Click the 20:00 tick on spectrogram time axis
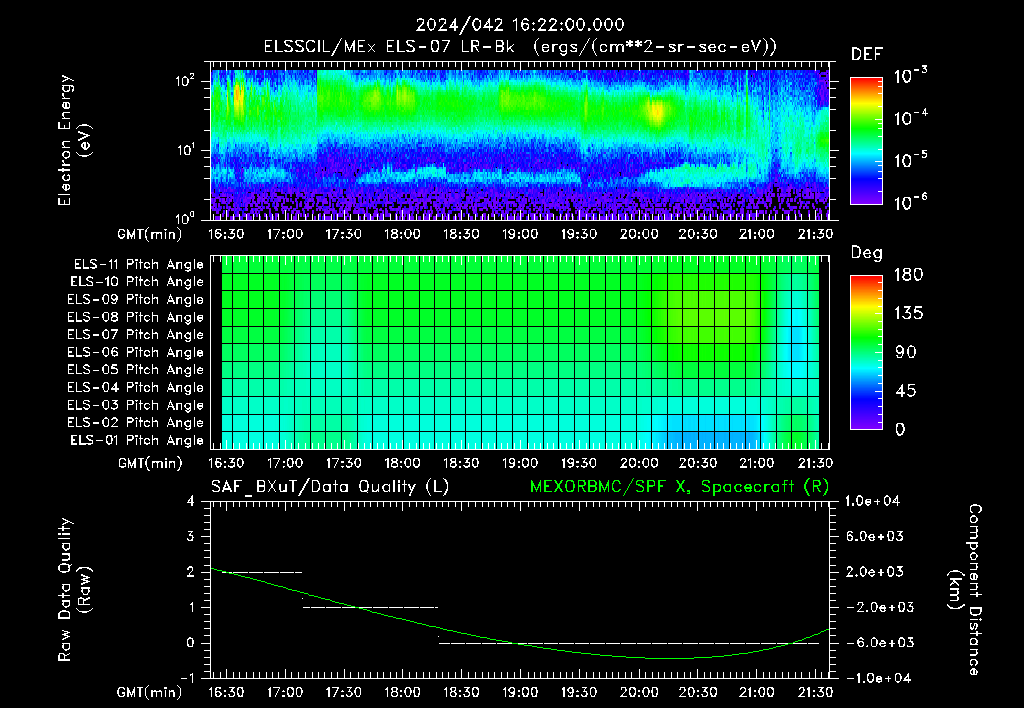This screenshot has height=708, width=1024. pyautogui.click(x=638, y=234)
